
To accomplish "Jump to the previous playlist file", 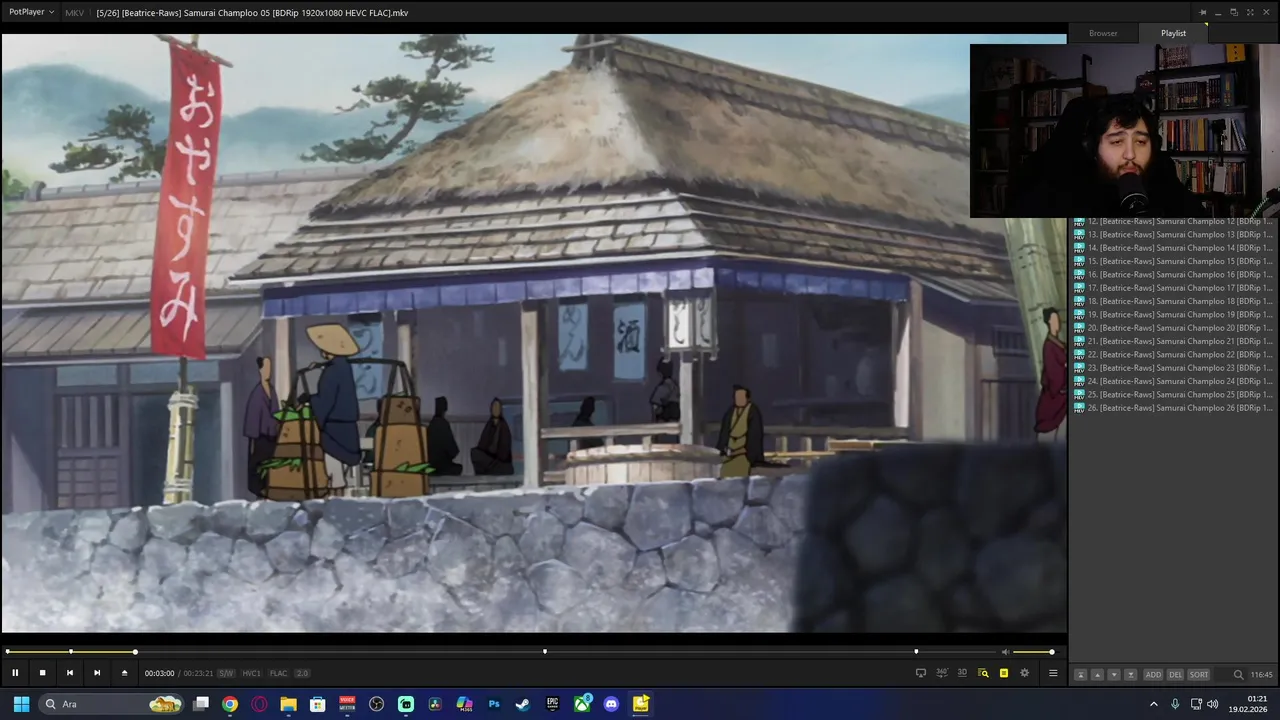I will [69, 673].
